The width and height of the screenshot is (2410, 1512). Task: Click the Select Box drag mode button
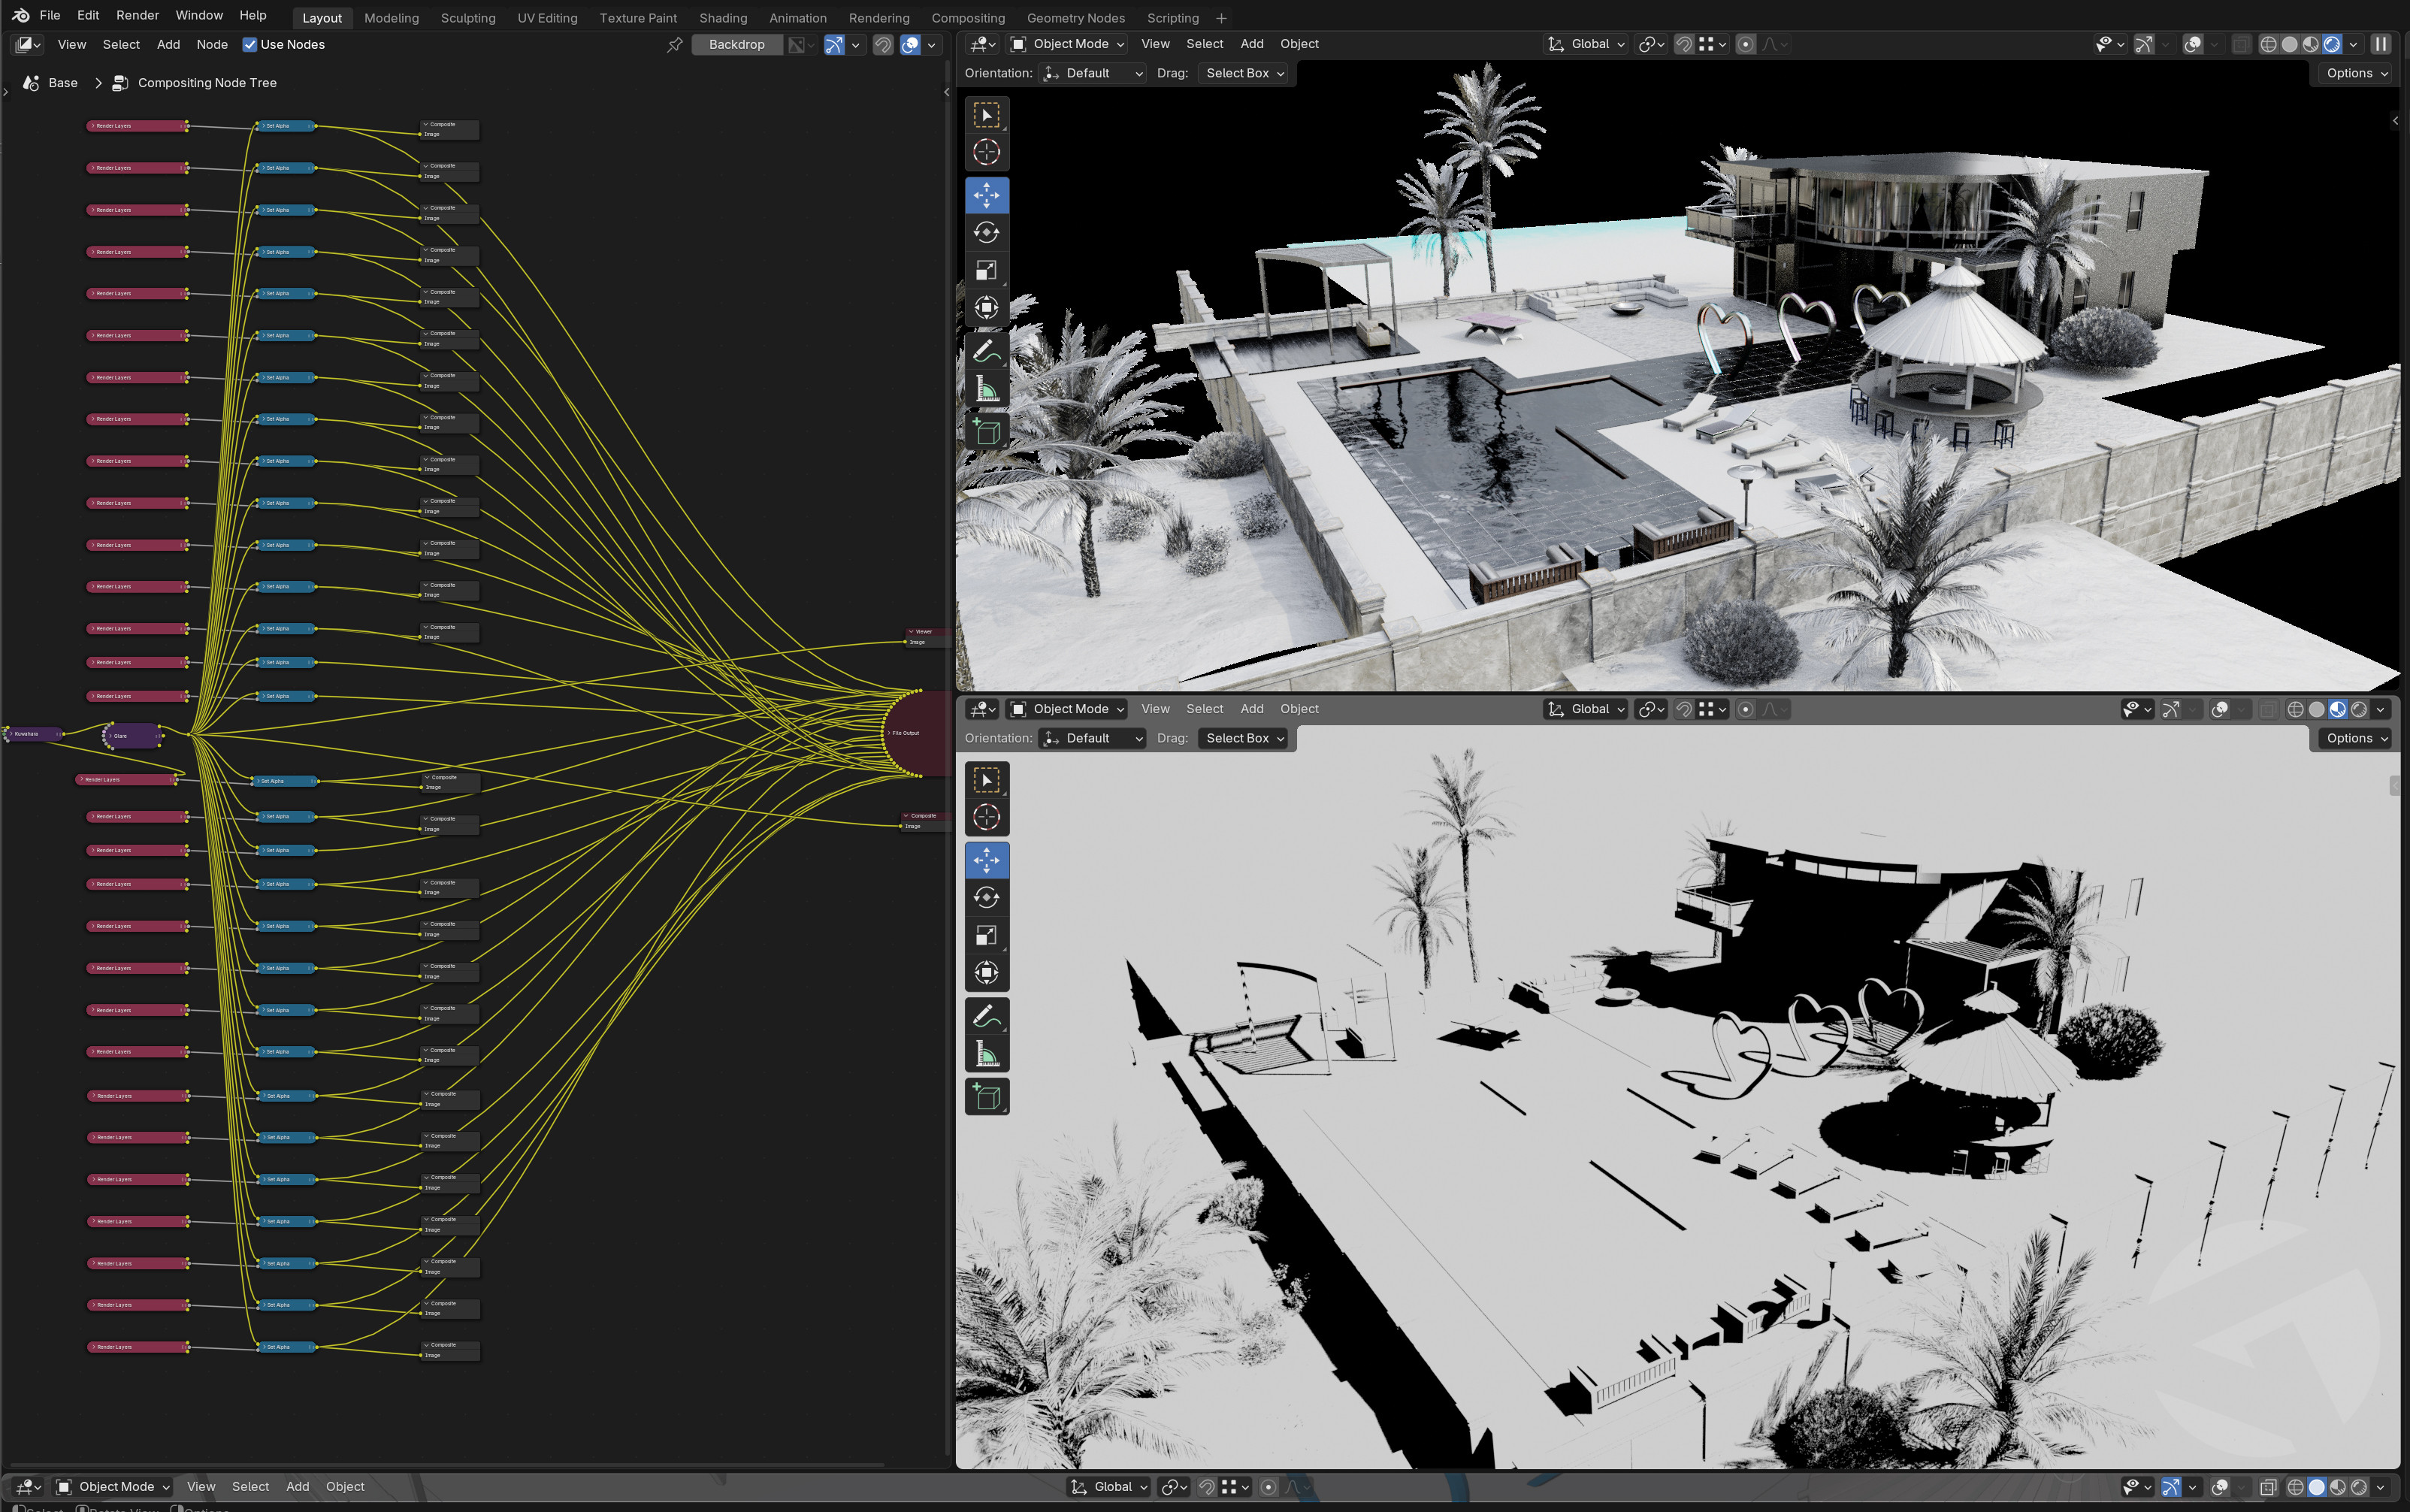click(x=1242, y=72)
